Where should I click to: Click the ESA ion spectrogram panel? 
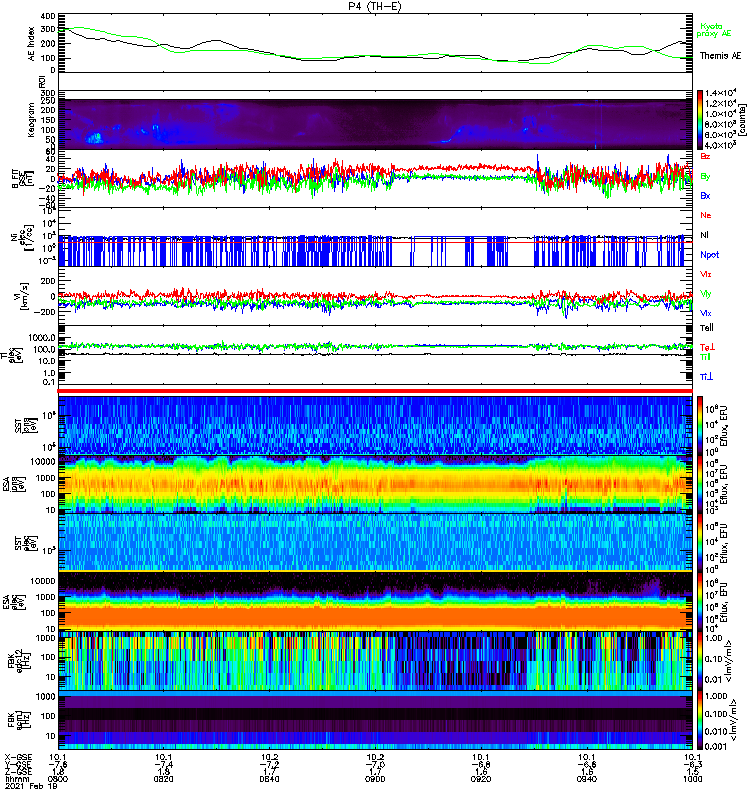375,484
